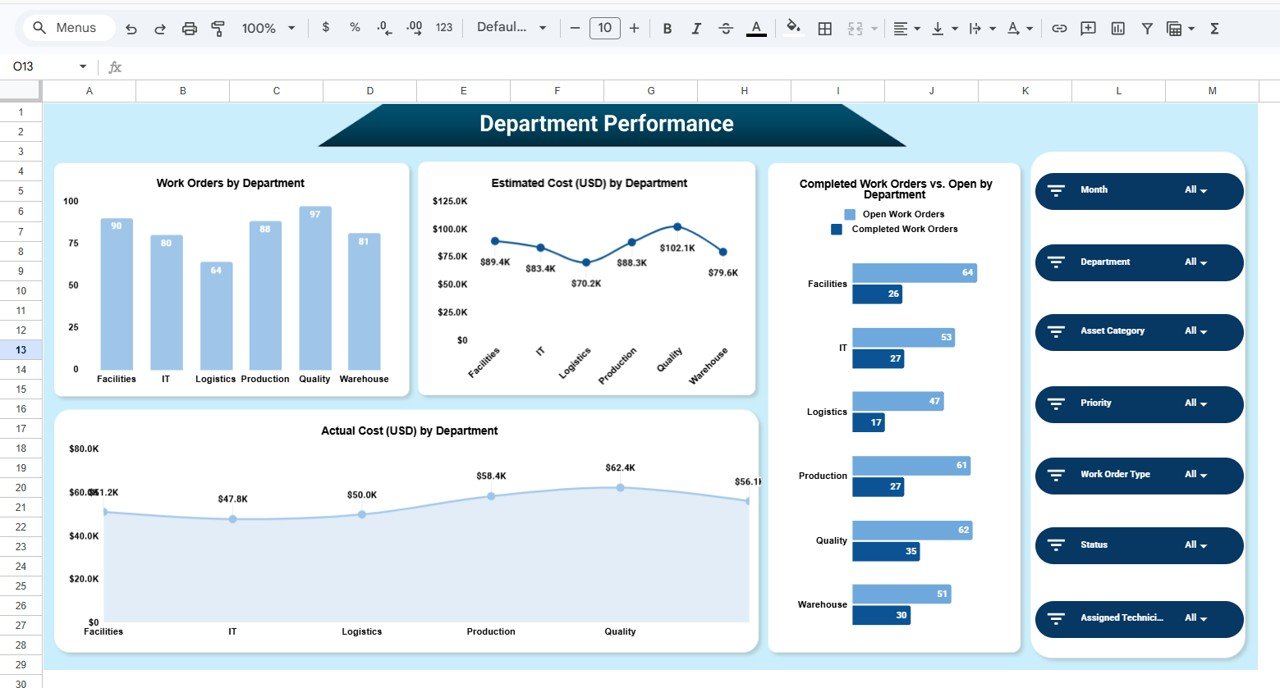This screenshot has width=1280, height=688.
Task: Select the paint format tool
Action: click(218, 28)
